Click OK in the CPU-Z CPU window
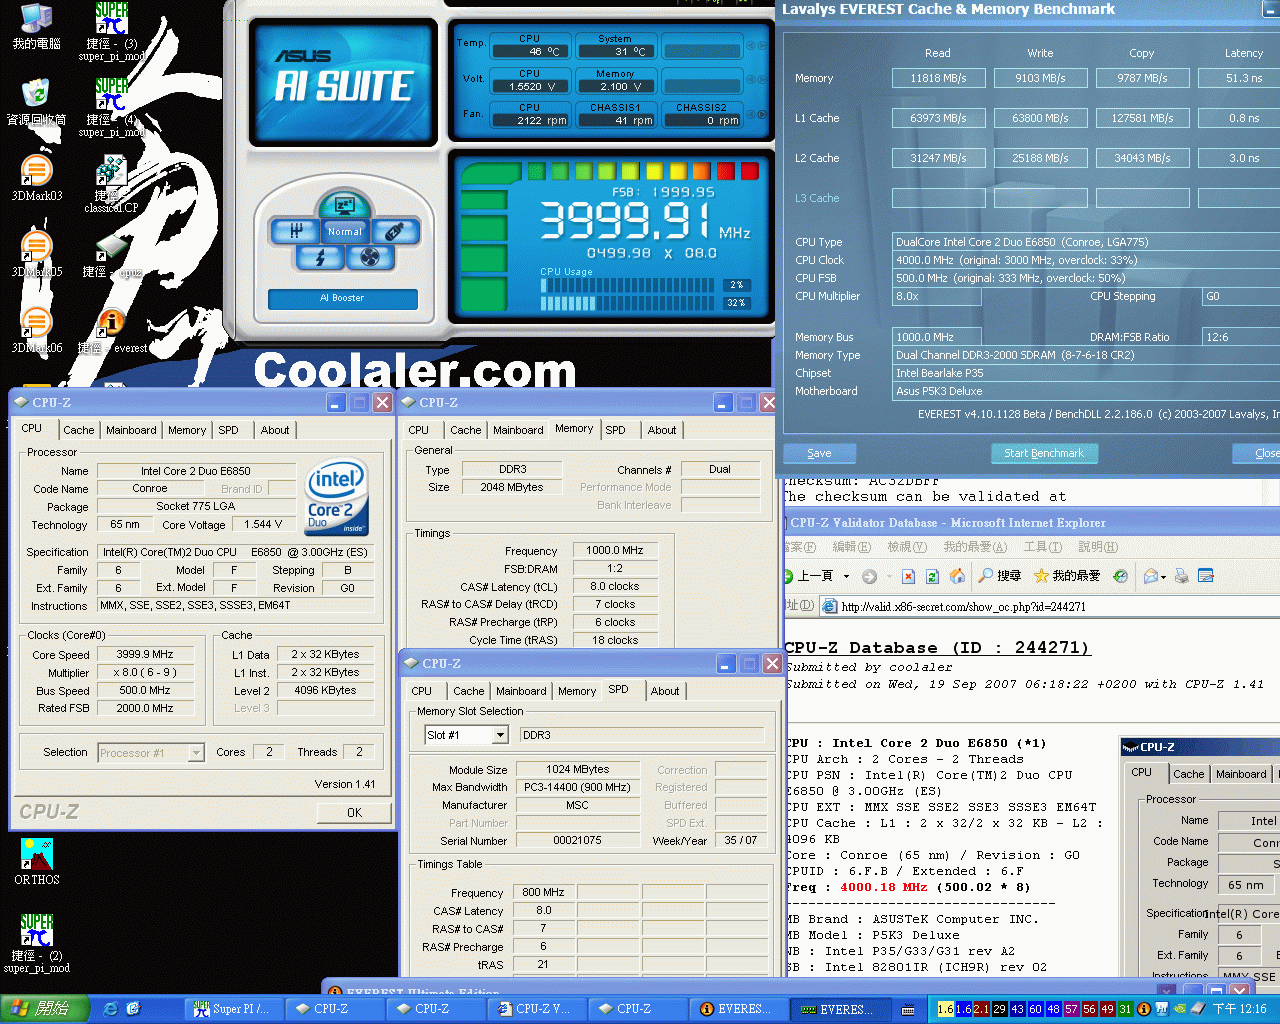This screenshot has height=1024, width=1280. 354,812
